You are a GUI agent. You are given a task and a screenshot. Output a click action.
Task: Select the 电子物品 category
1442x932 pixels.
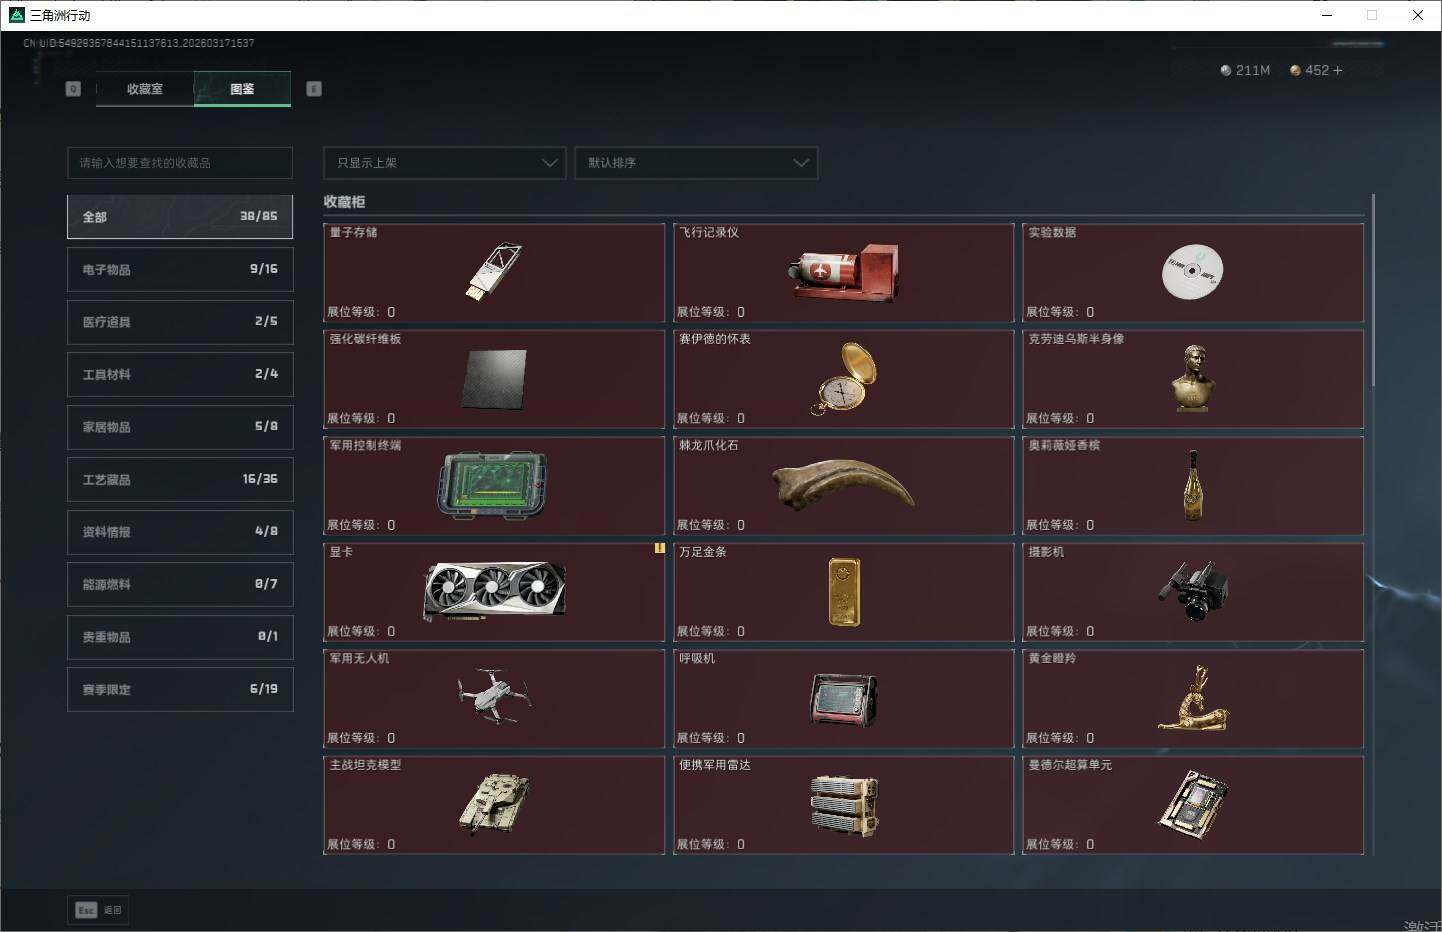[180, 270]
